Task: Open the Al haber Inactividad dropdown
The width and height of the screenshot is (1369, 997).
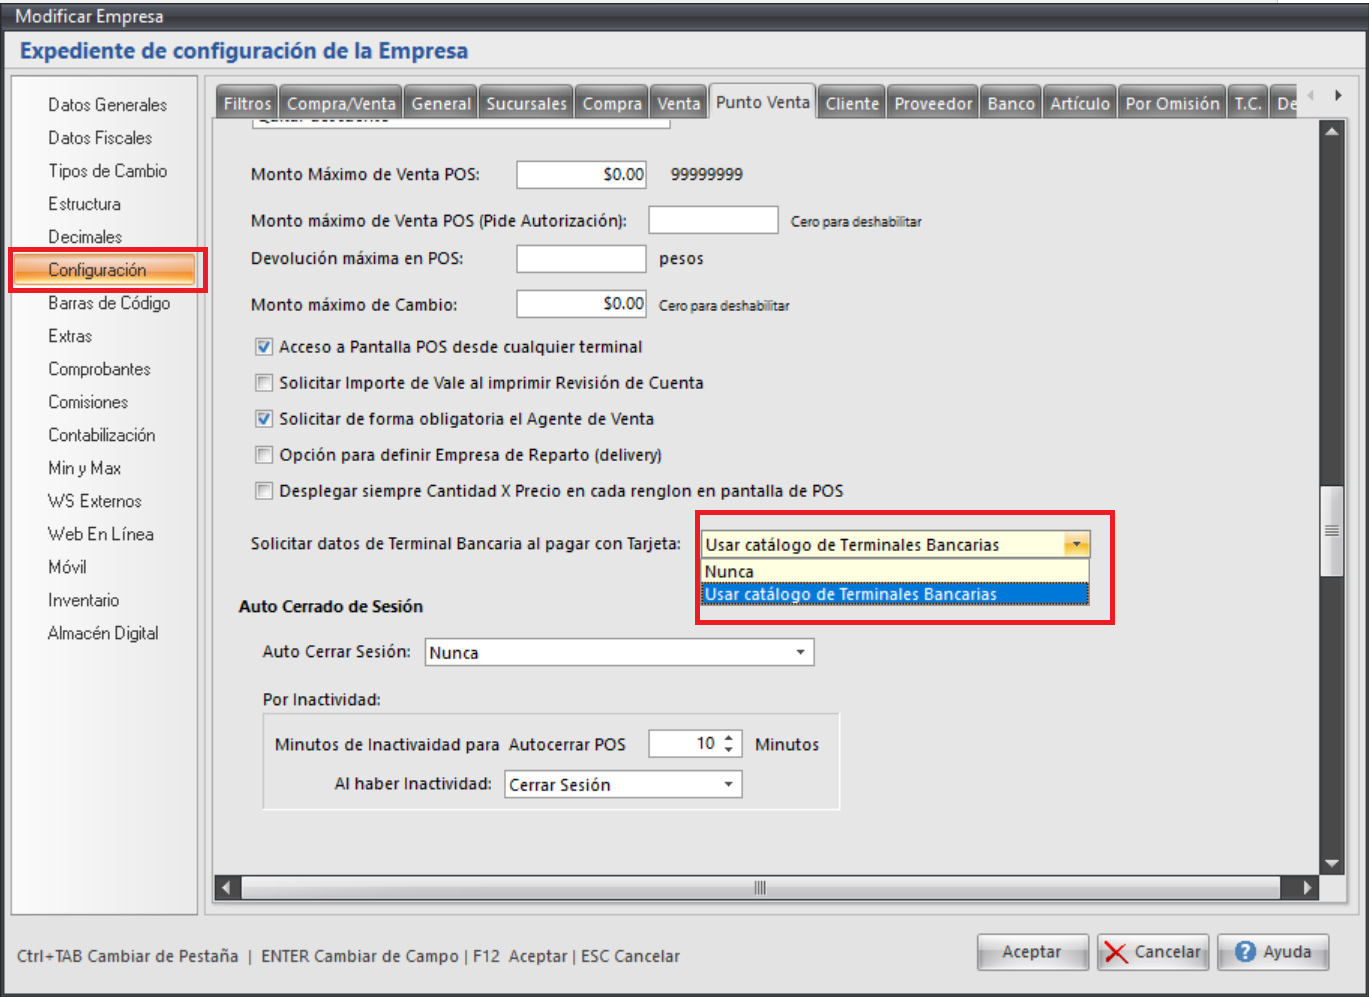Action: 729,785
